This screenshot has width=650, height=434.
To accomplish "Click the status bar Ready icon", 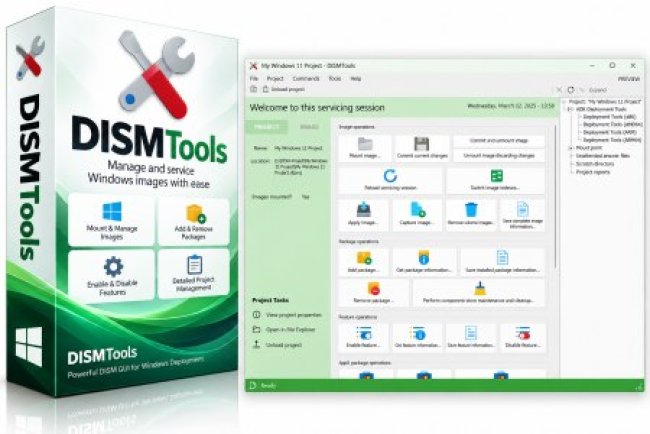I will coord(253,386).
